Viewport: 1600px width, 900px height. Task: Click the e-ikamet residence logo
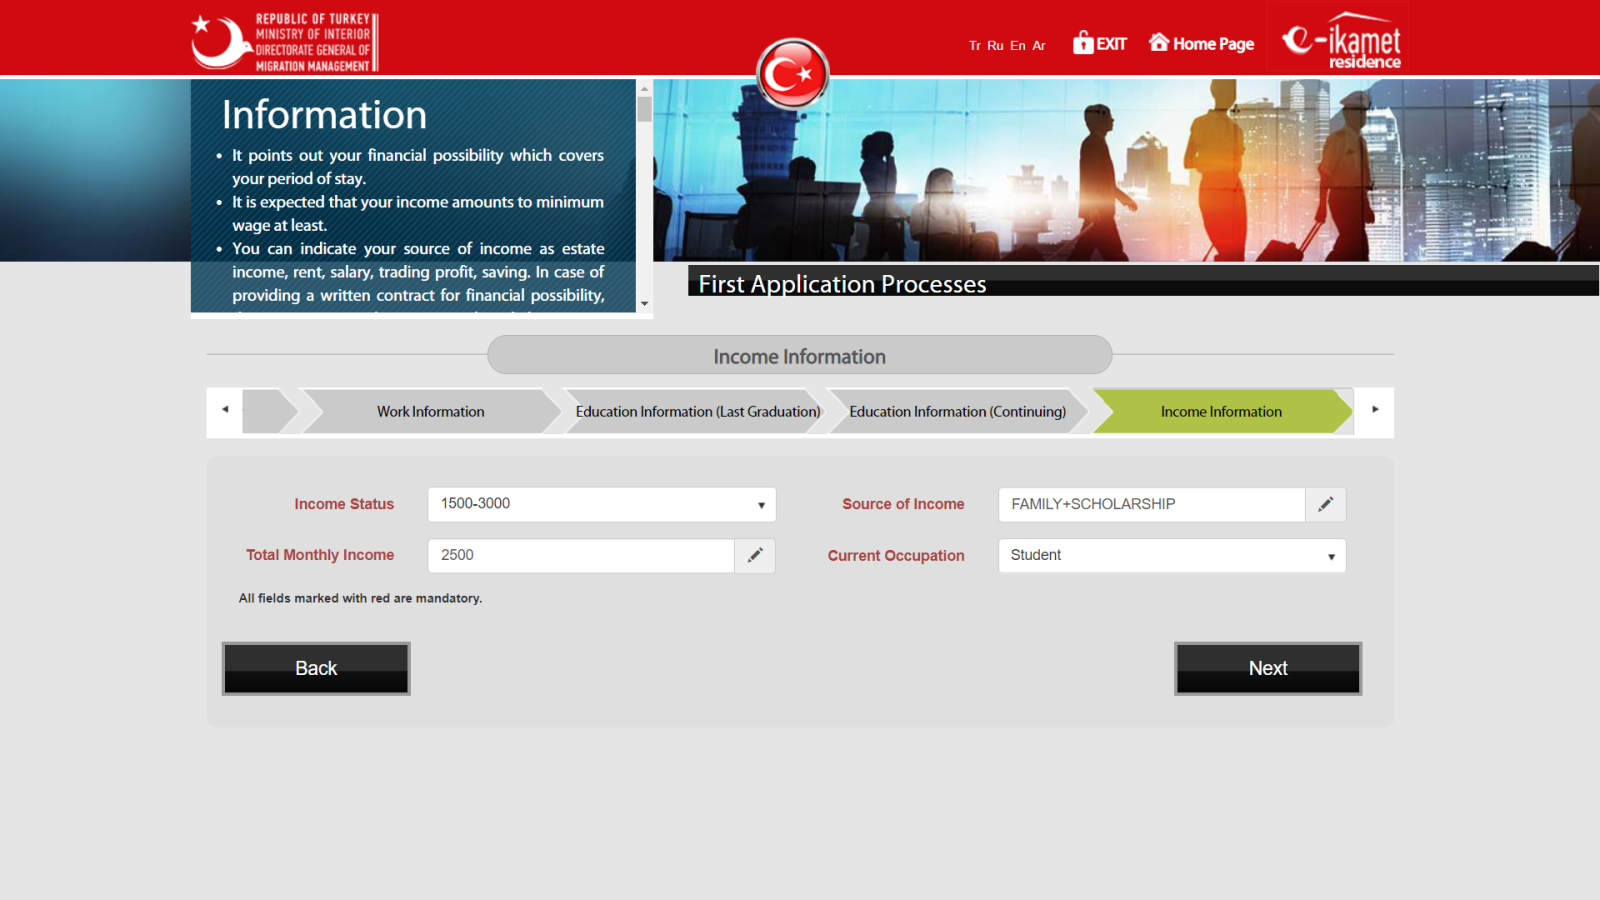point(1341,41)
